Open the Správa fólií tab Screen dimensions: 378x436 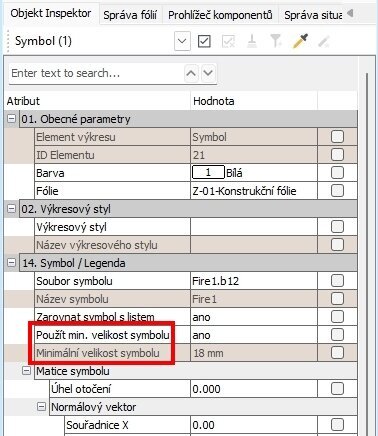point(130,15)
